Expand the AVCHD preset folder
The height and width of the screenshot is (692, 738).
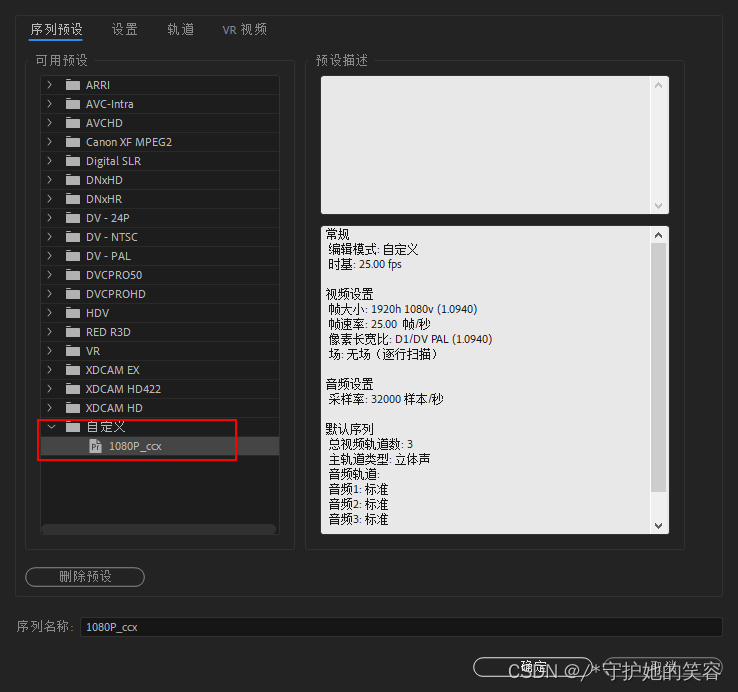click(49, 123)
